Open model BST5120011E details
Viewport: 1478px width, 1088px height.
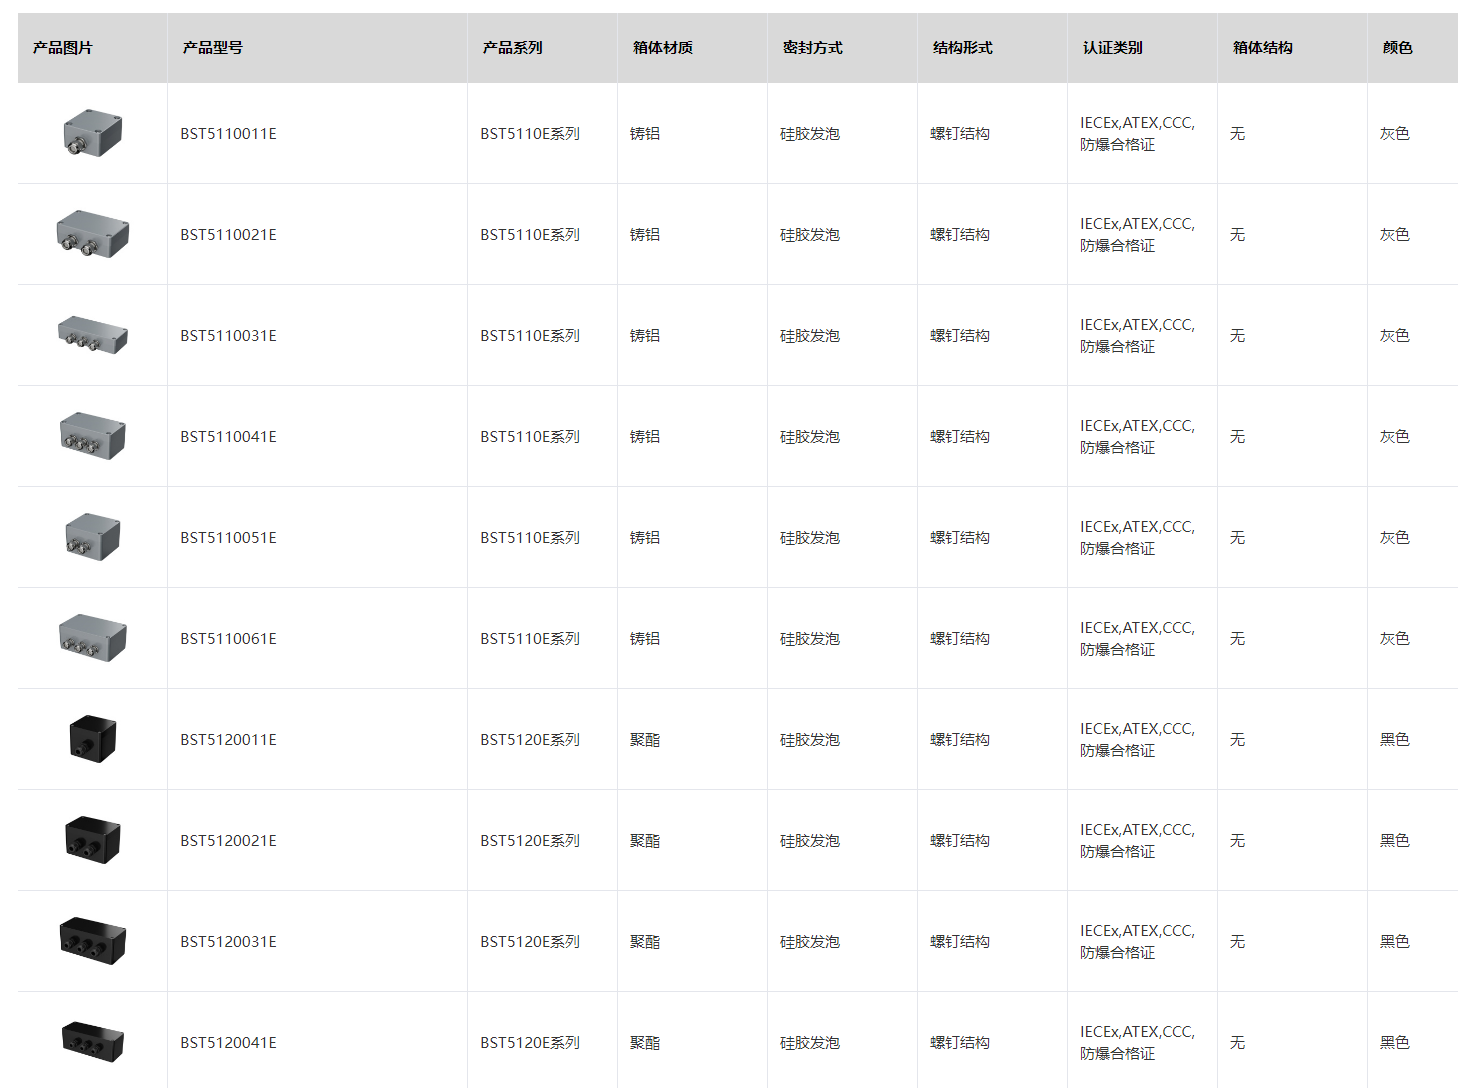click(228, 740)
